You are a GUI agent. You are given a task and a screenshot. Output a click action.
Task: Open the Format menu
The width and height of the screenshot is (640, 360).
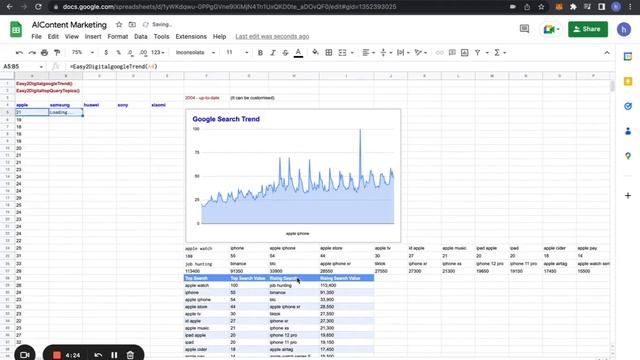coord(118,36)
